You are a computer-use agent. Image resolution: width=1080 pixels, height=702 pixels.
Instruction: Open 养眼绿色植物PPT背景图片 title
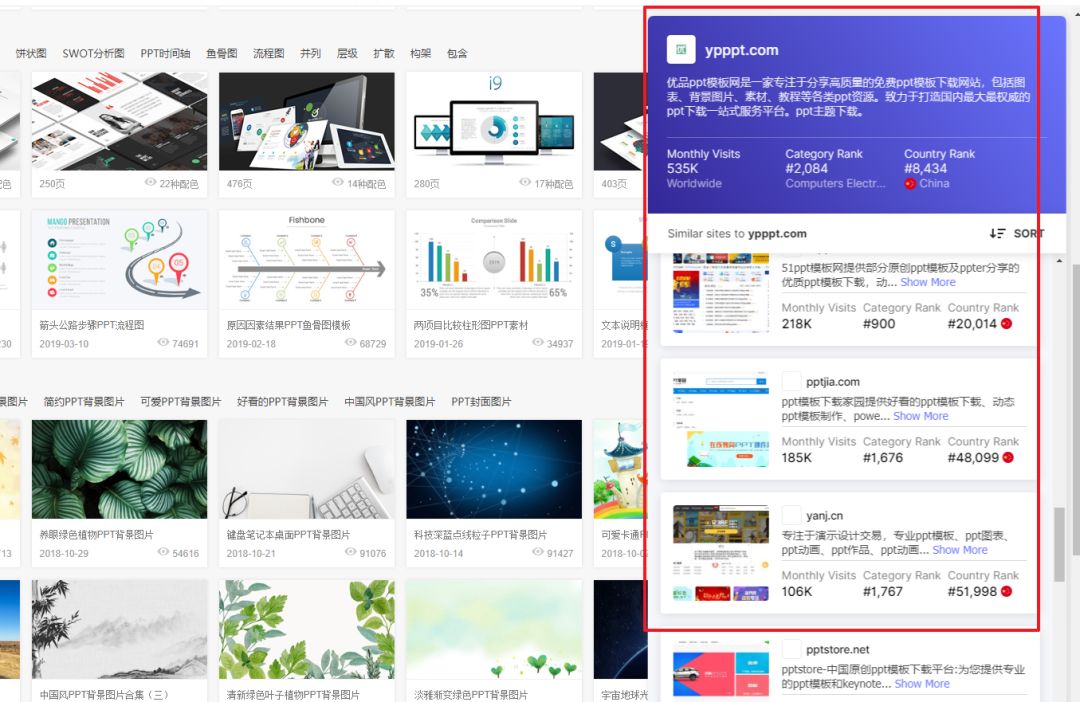coord(96,535)
